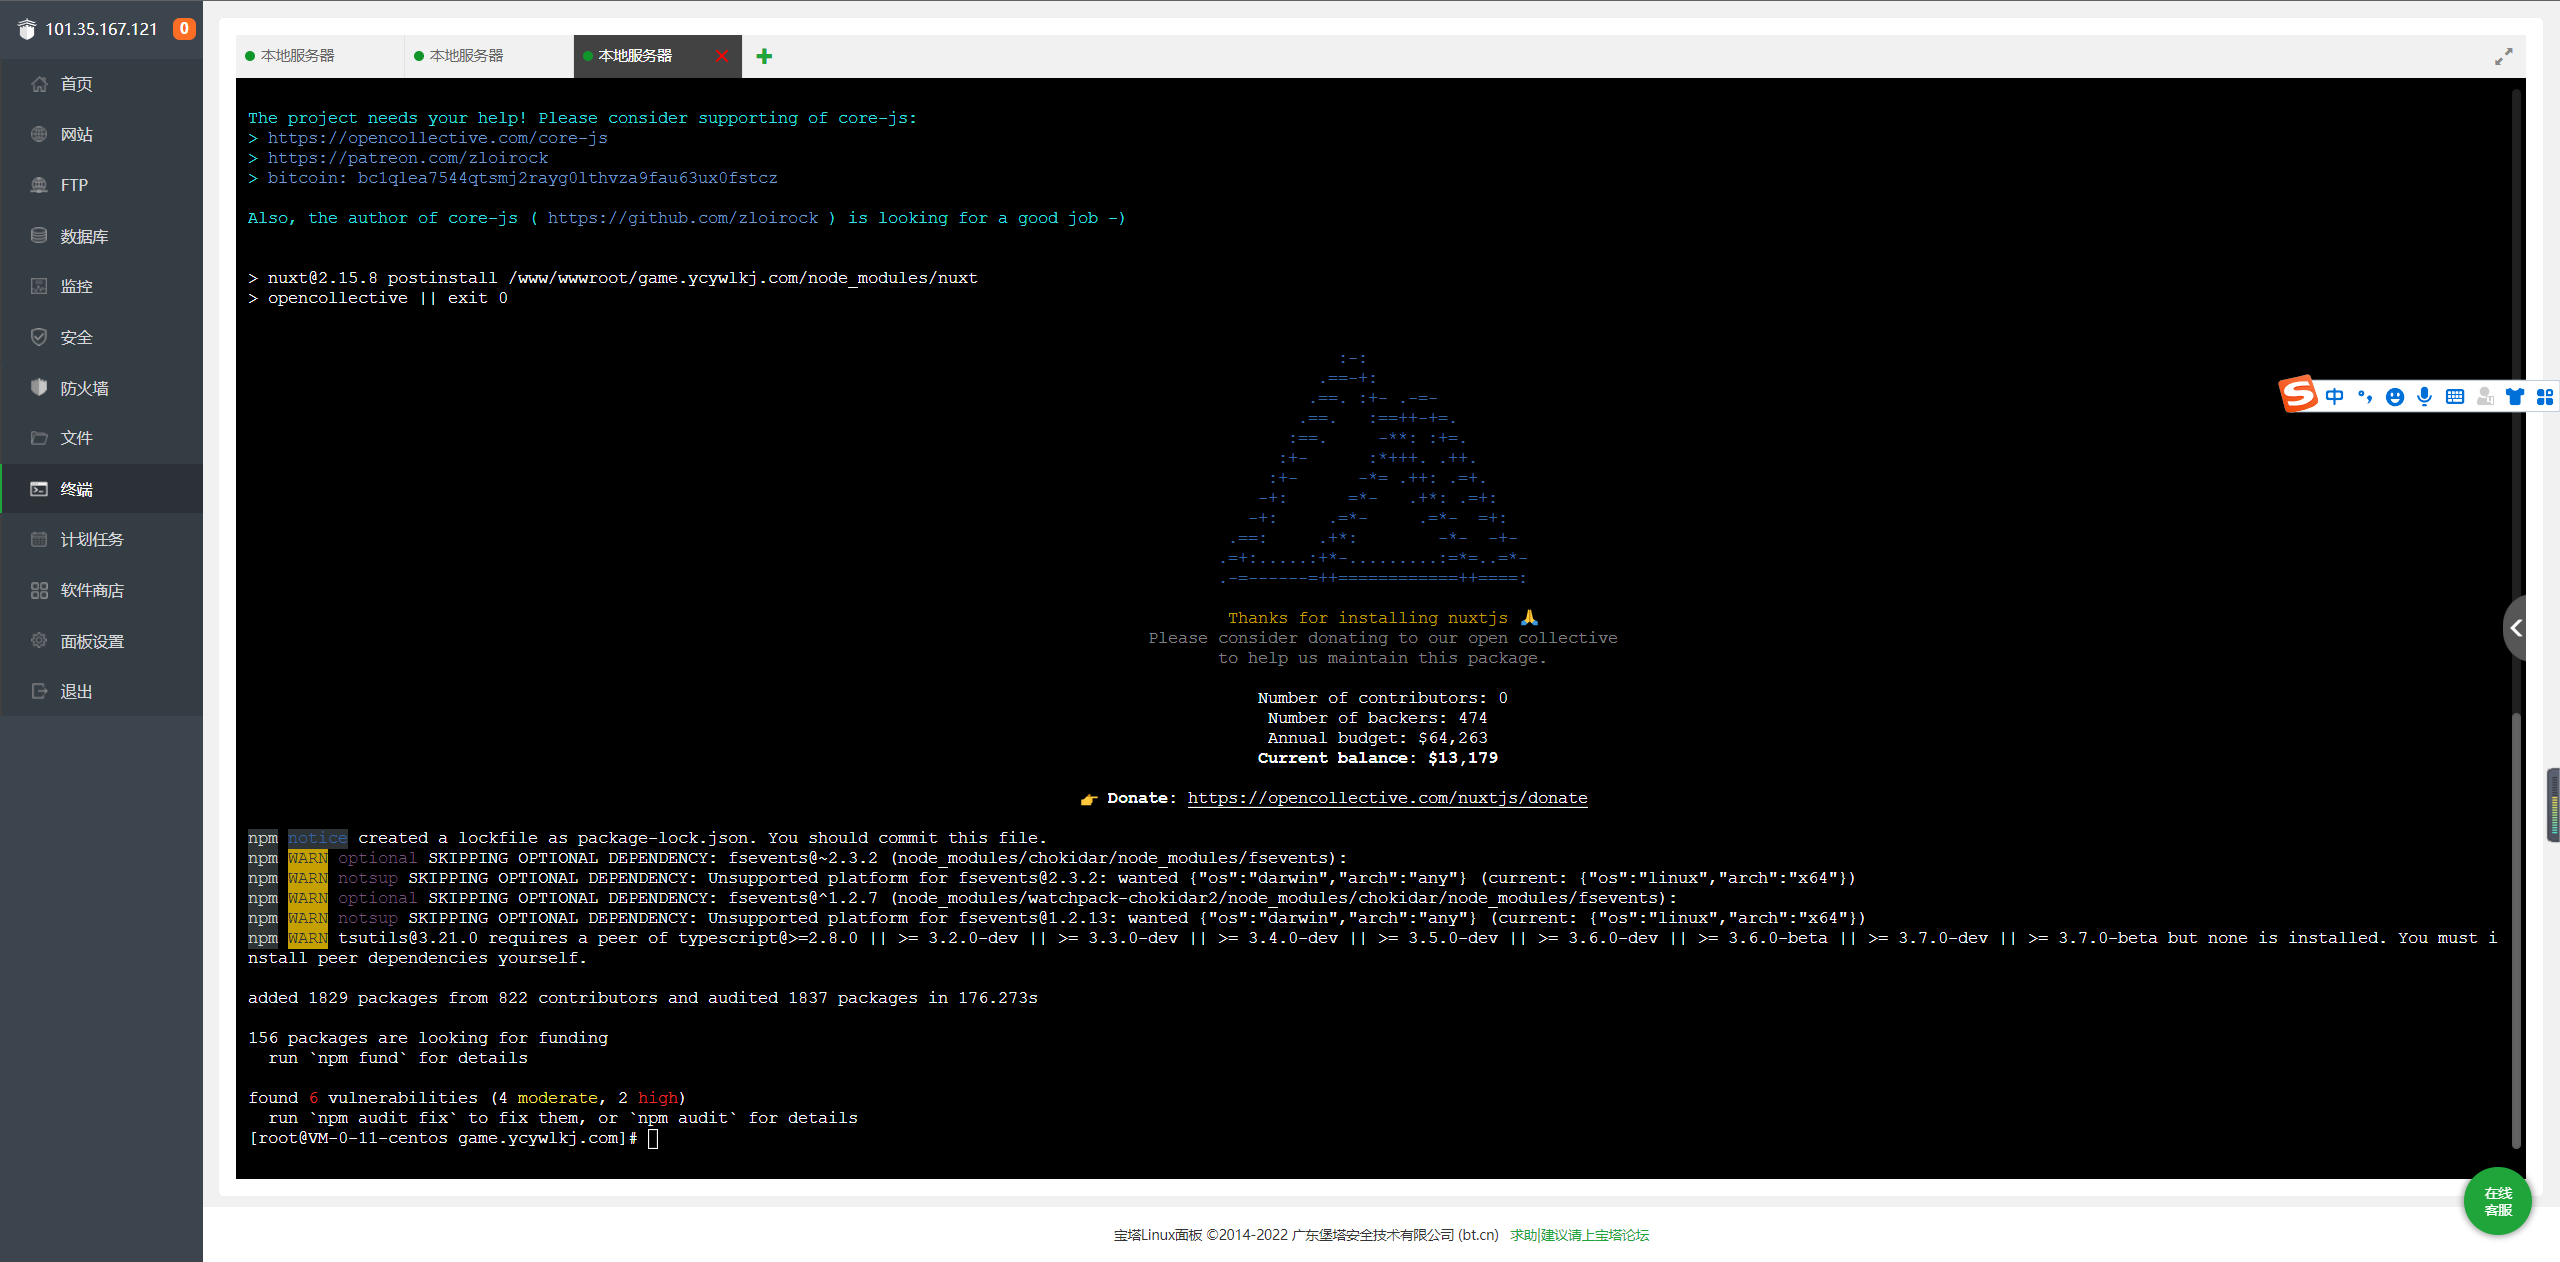Open the 软件商店 software store

pos(91,590)
